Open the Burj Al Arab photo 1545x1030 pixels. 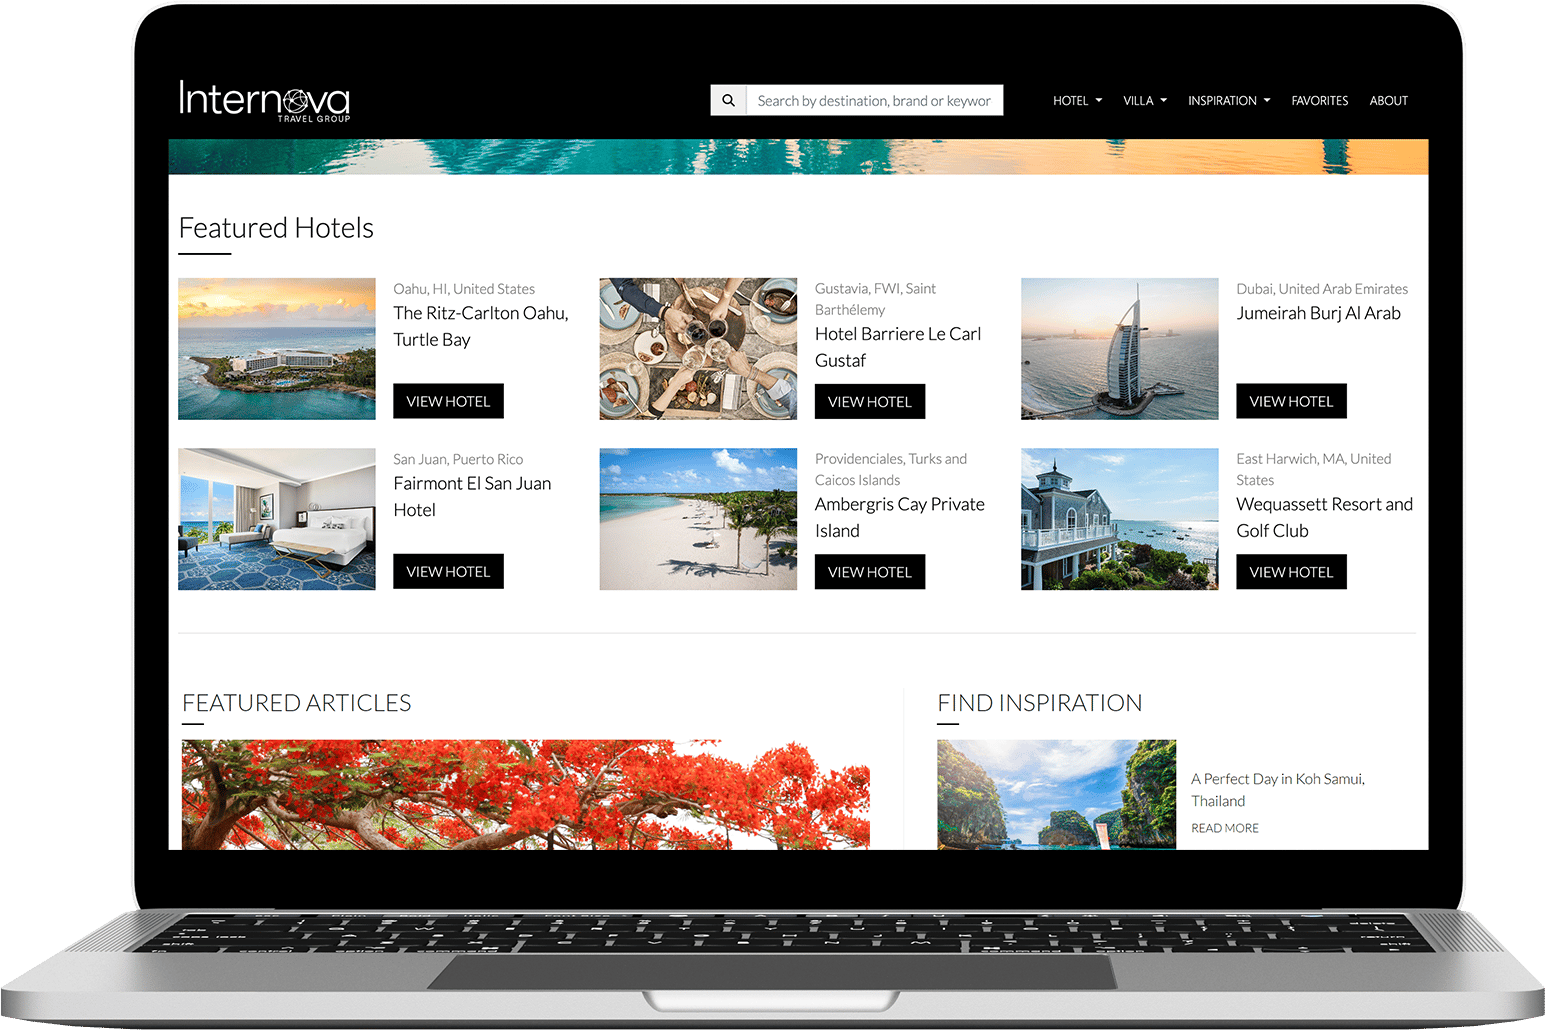[1120, 349]
